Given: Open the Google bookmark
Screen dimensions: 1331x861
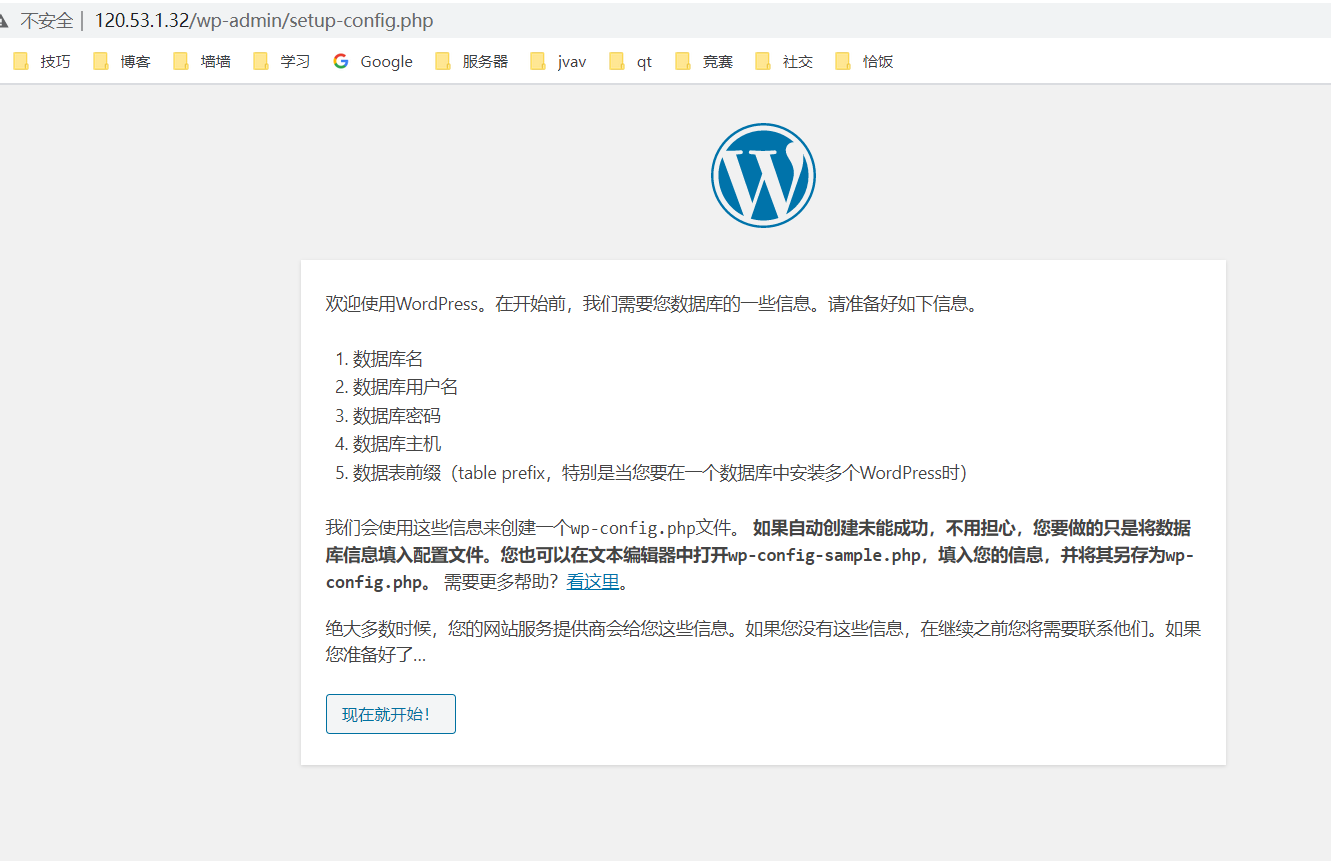Looking at the screenshot, I should pos(373,61).
